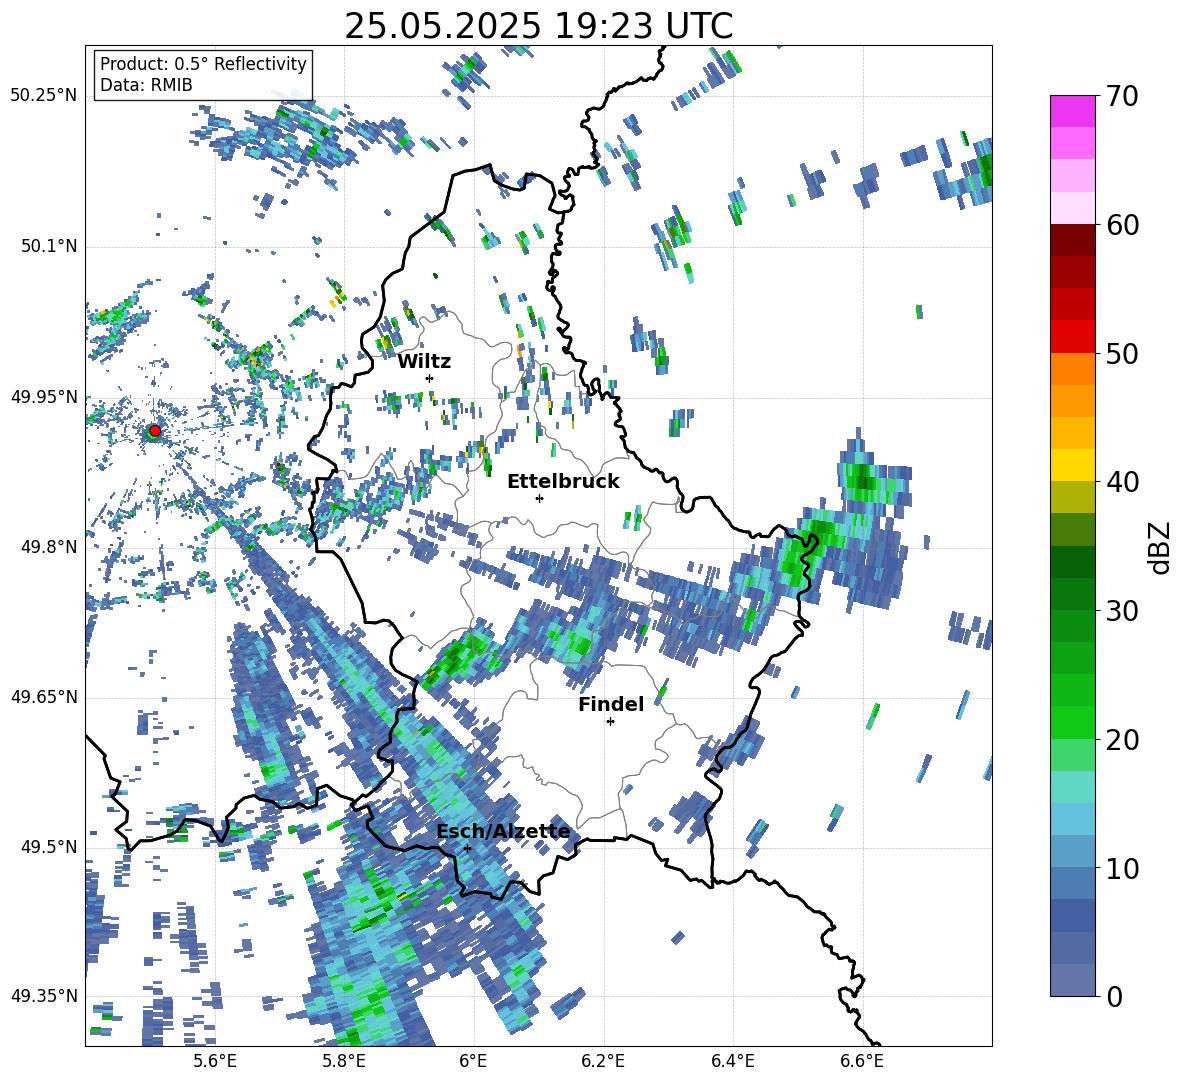Click the colorbar tick label 20

[1122, 740]
